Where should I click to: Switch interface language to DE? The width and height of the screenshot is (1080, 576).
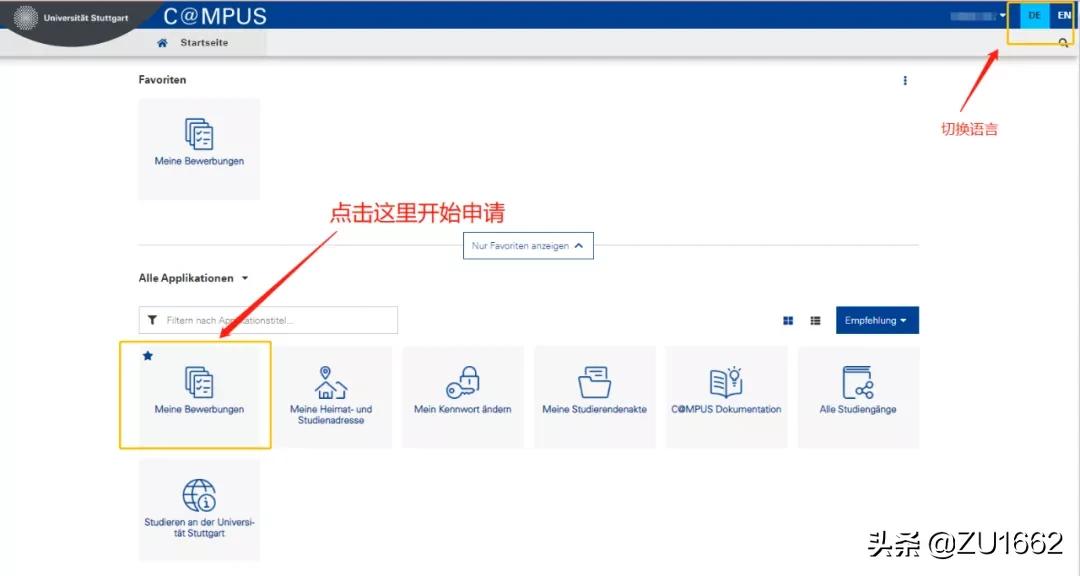tap(1035, 15)
